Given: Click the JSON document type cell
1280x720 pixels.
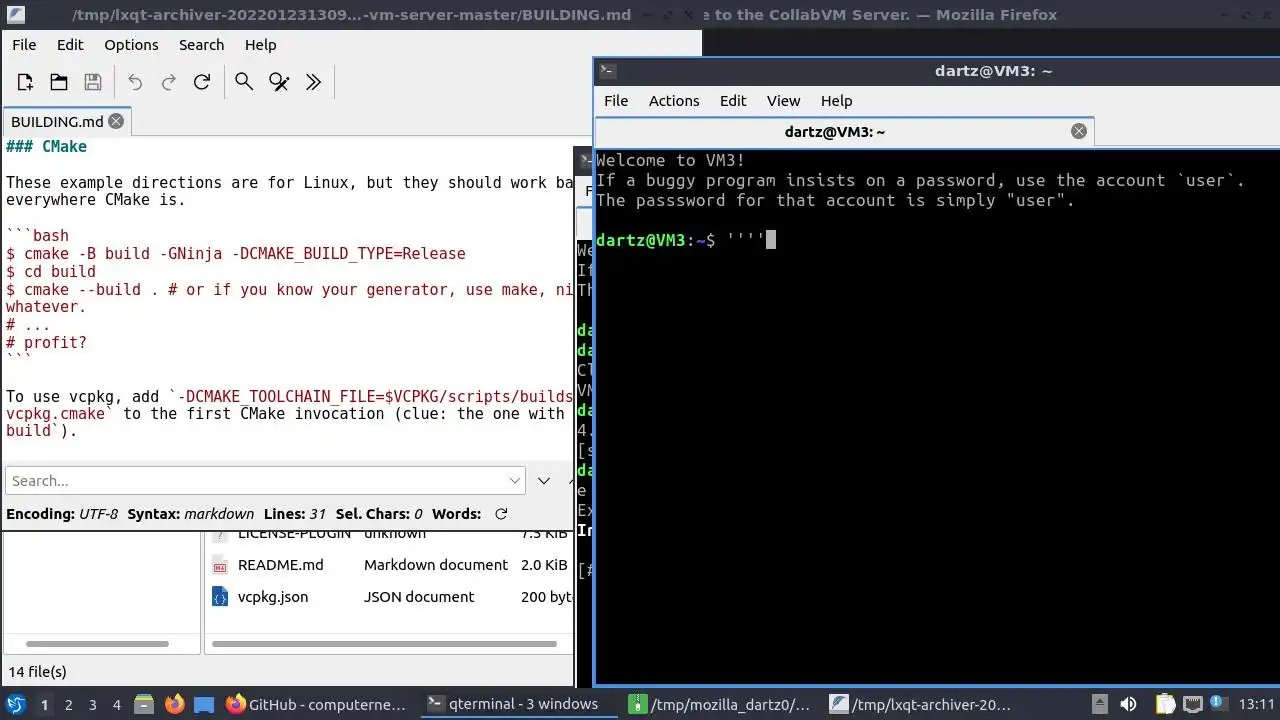Looking at the screenshot, I should point(418,597).
